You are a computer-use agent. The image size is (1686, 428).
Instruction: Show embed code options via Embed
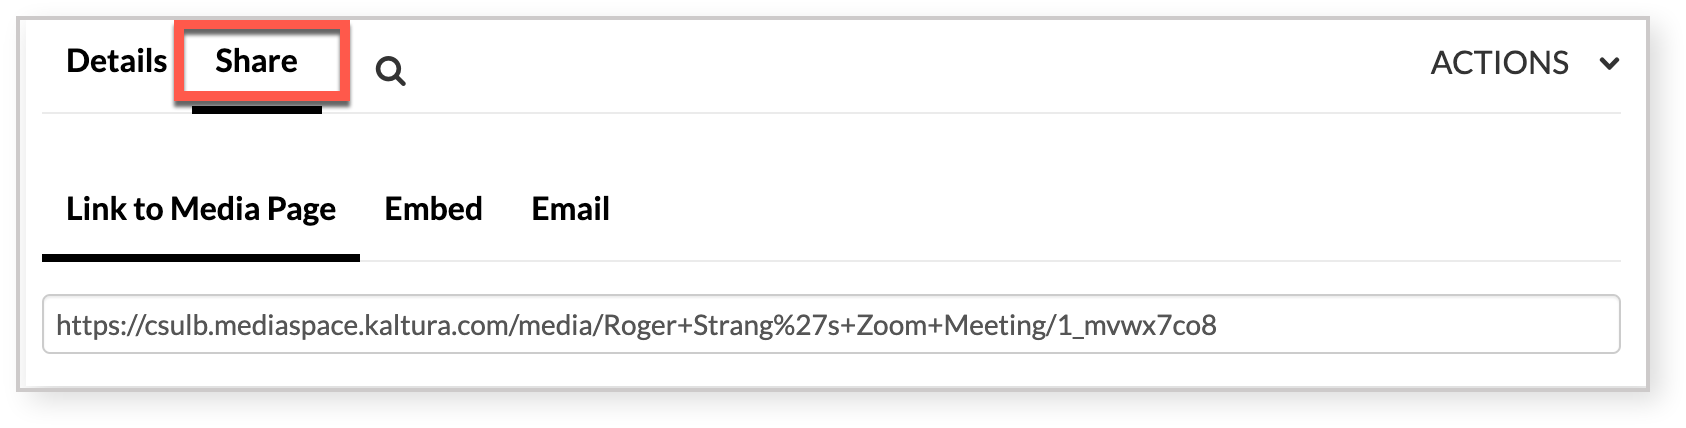point(433,208)
